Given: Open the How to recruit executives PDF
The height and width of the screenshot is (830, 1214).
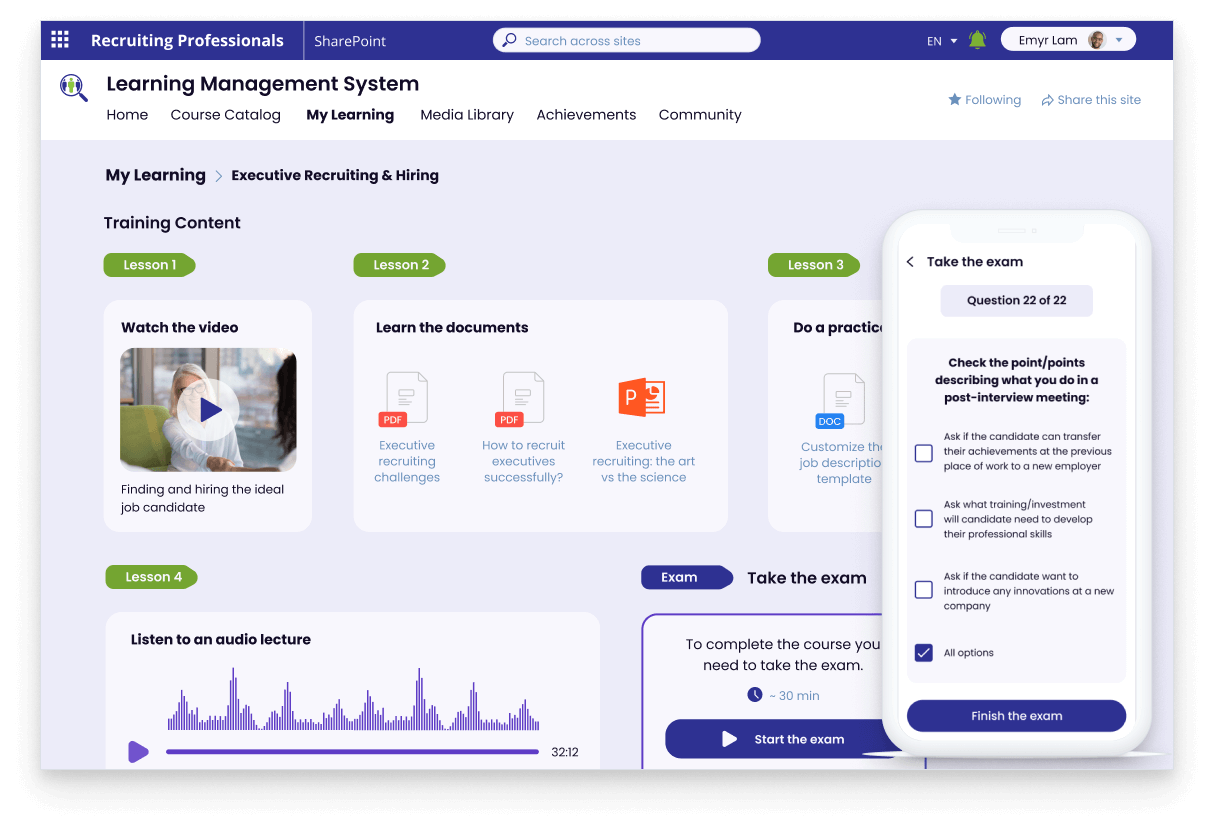Looking at the screenshot, I should (522, 399).
